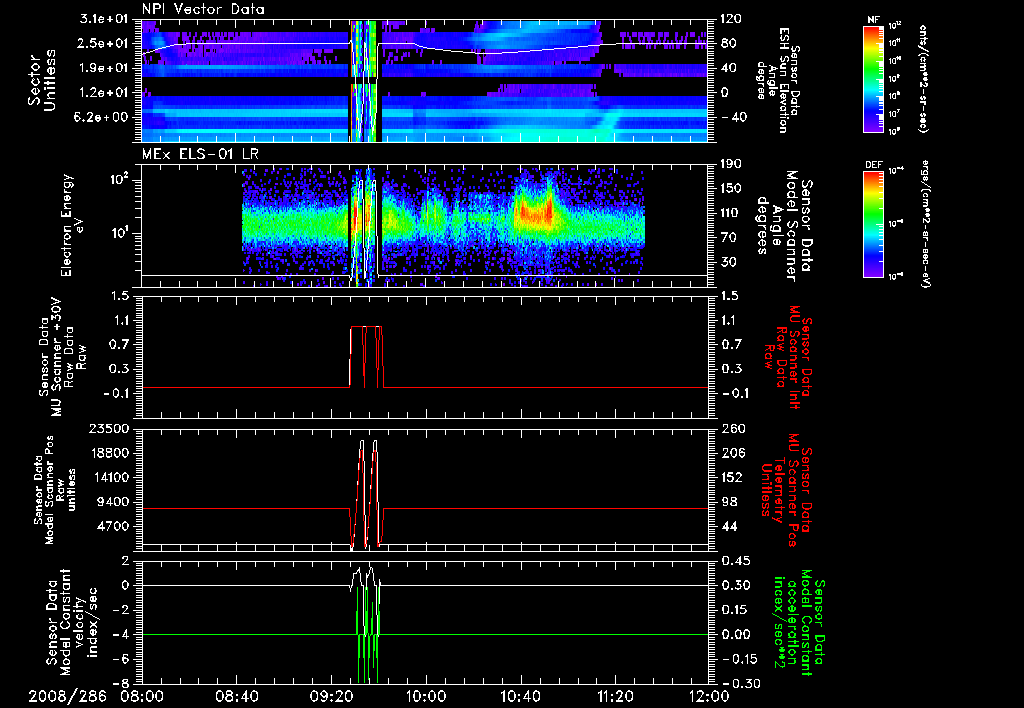Image resolution: width=1024 pixels, height=708 pixels.
Task: Click the 23500 scanner position tick label
Action: [108, 428]
